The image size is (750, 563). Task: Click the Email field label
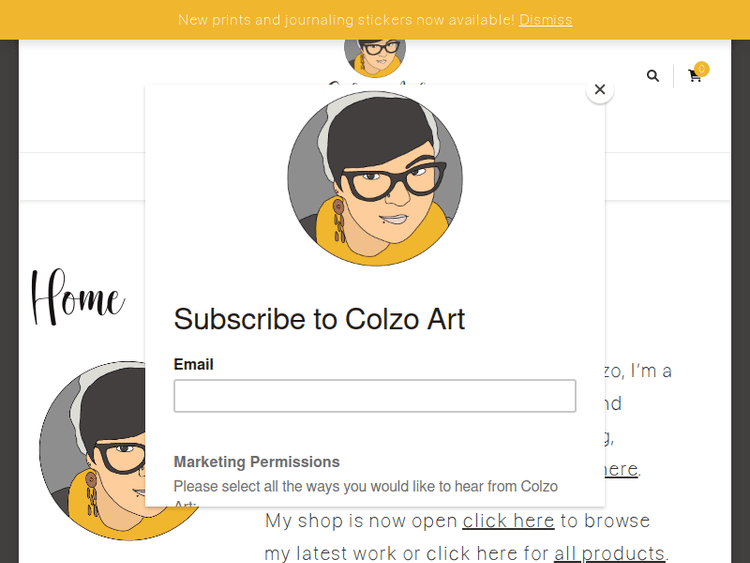click(x=193, y=365)
